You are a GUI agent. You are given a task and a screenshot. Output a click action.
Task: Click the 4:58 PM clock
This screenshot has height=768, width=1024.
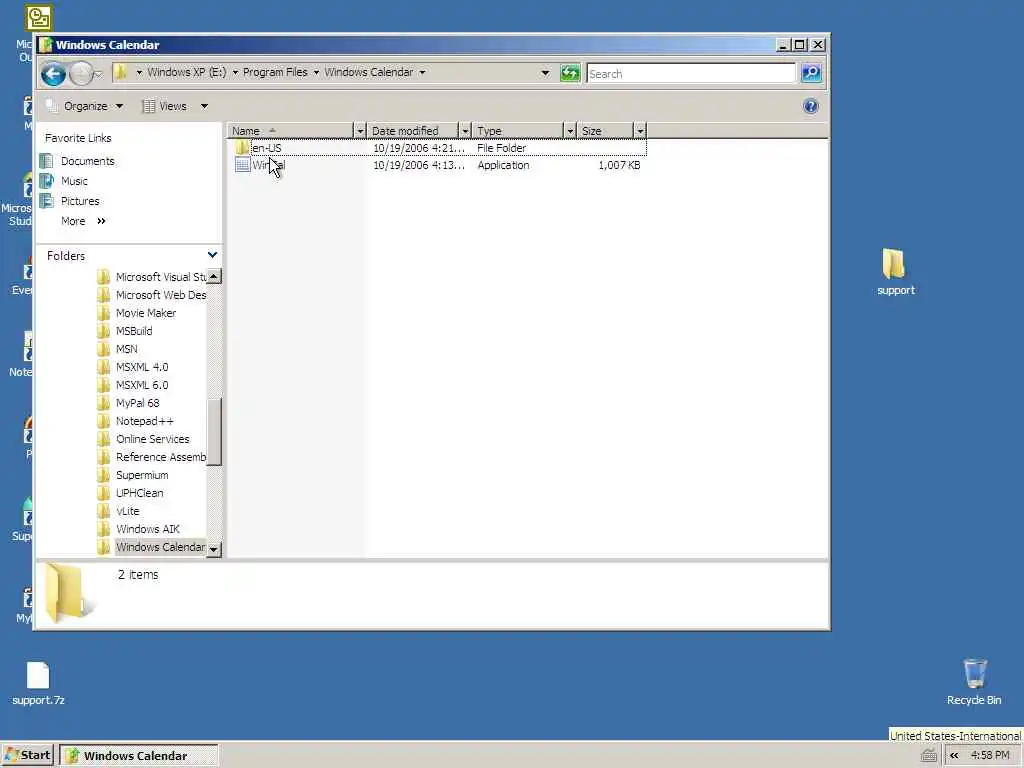(x=990, y=755)
